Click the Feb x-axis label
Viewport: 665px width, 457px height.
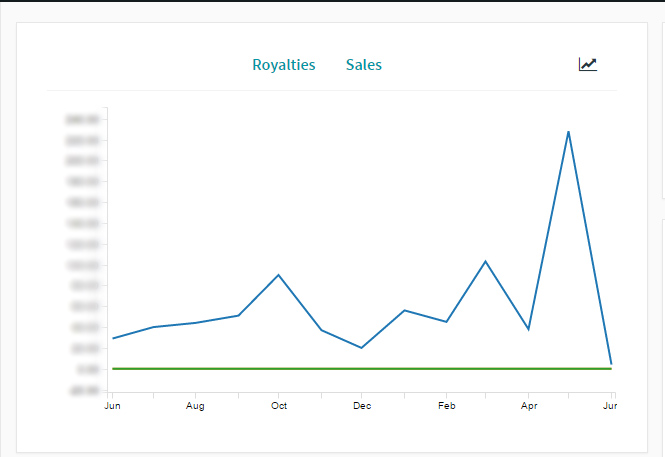point(446,406)
